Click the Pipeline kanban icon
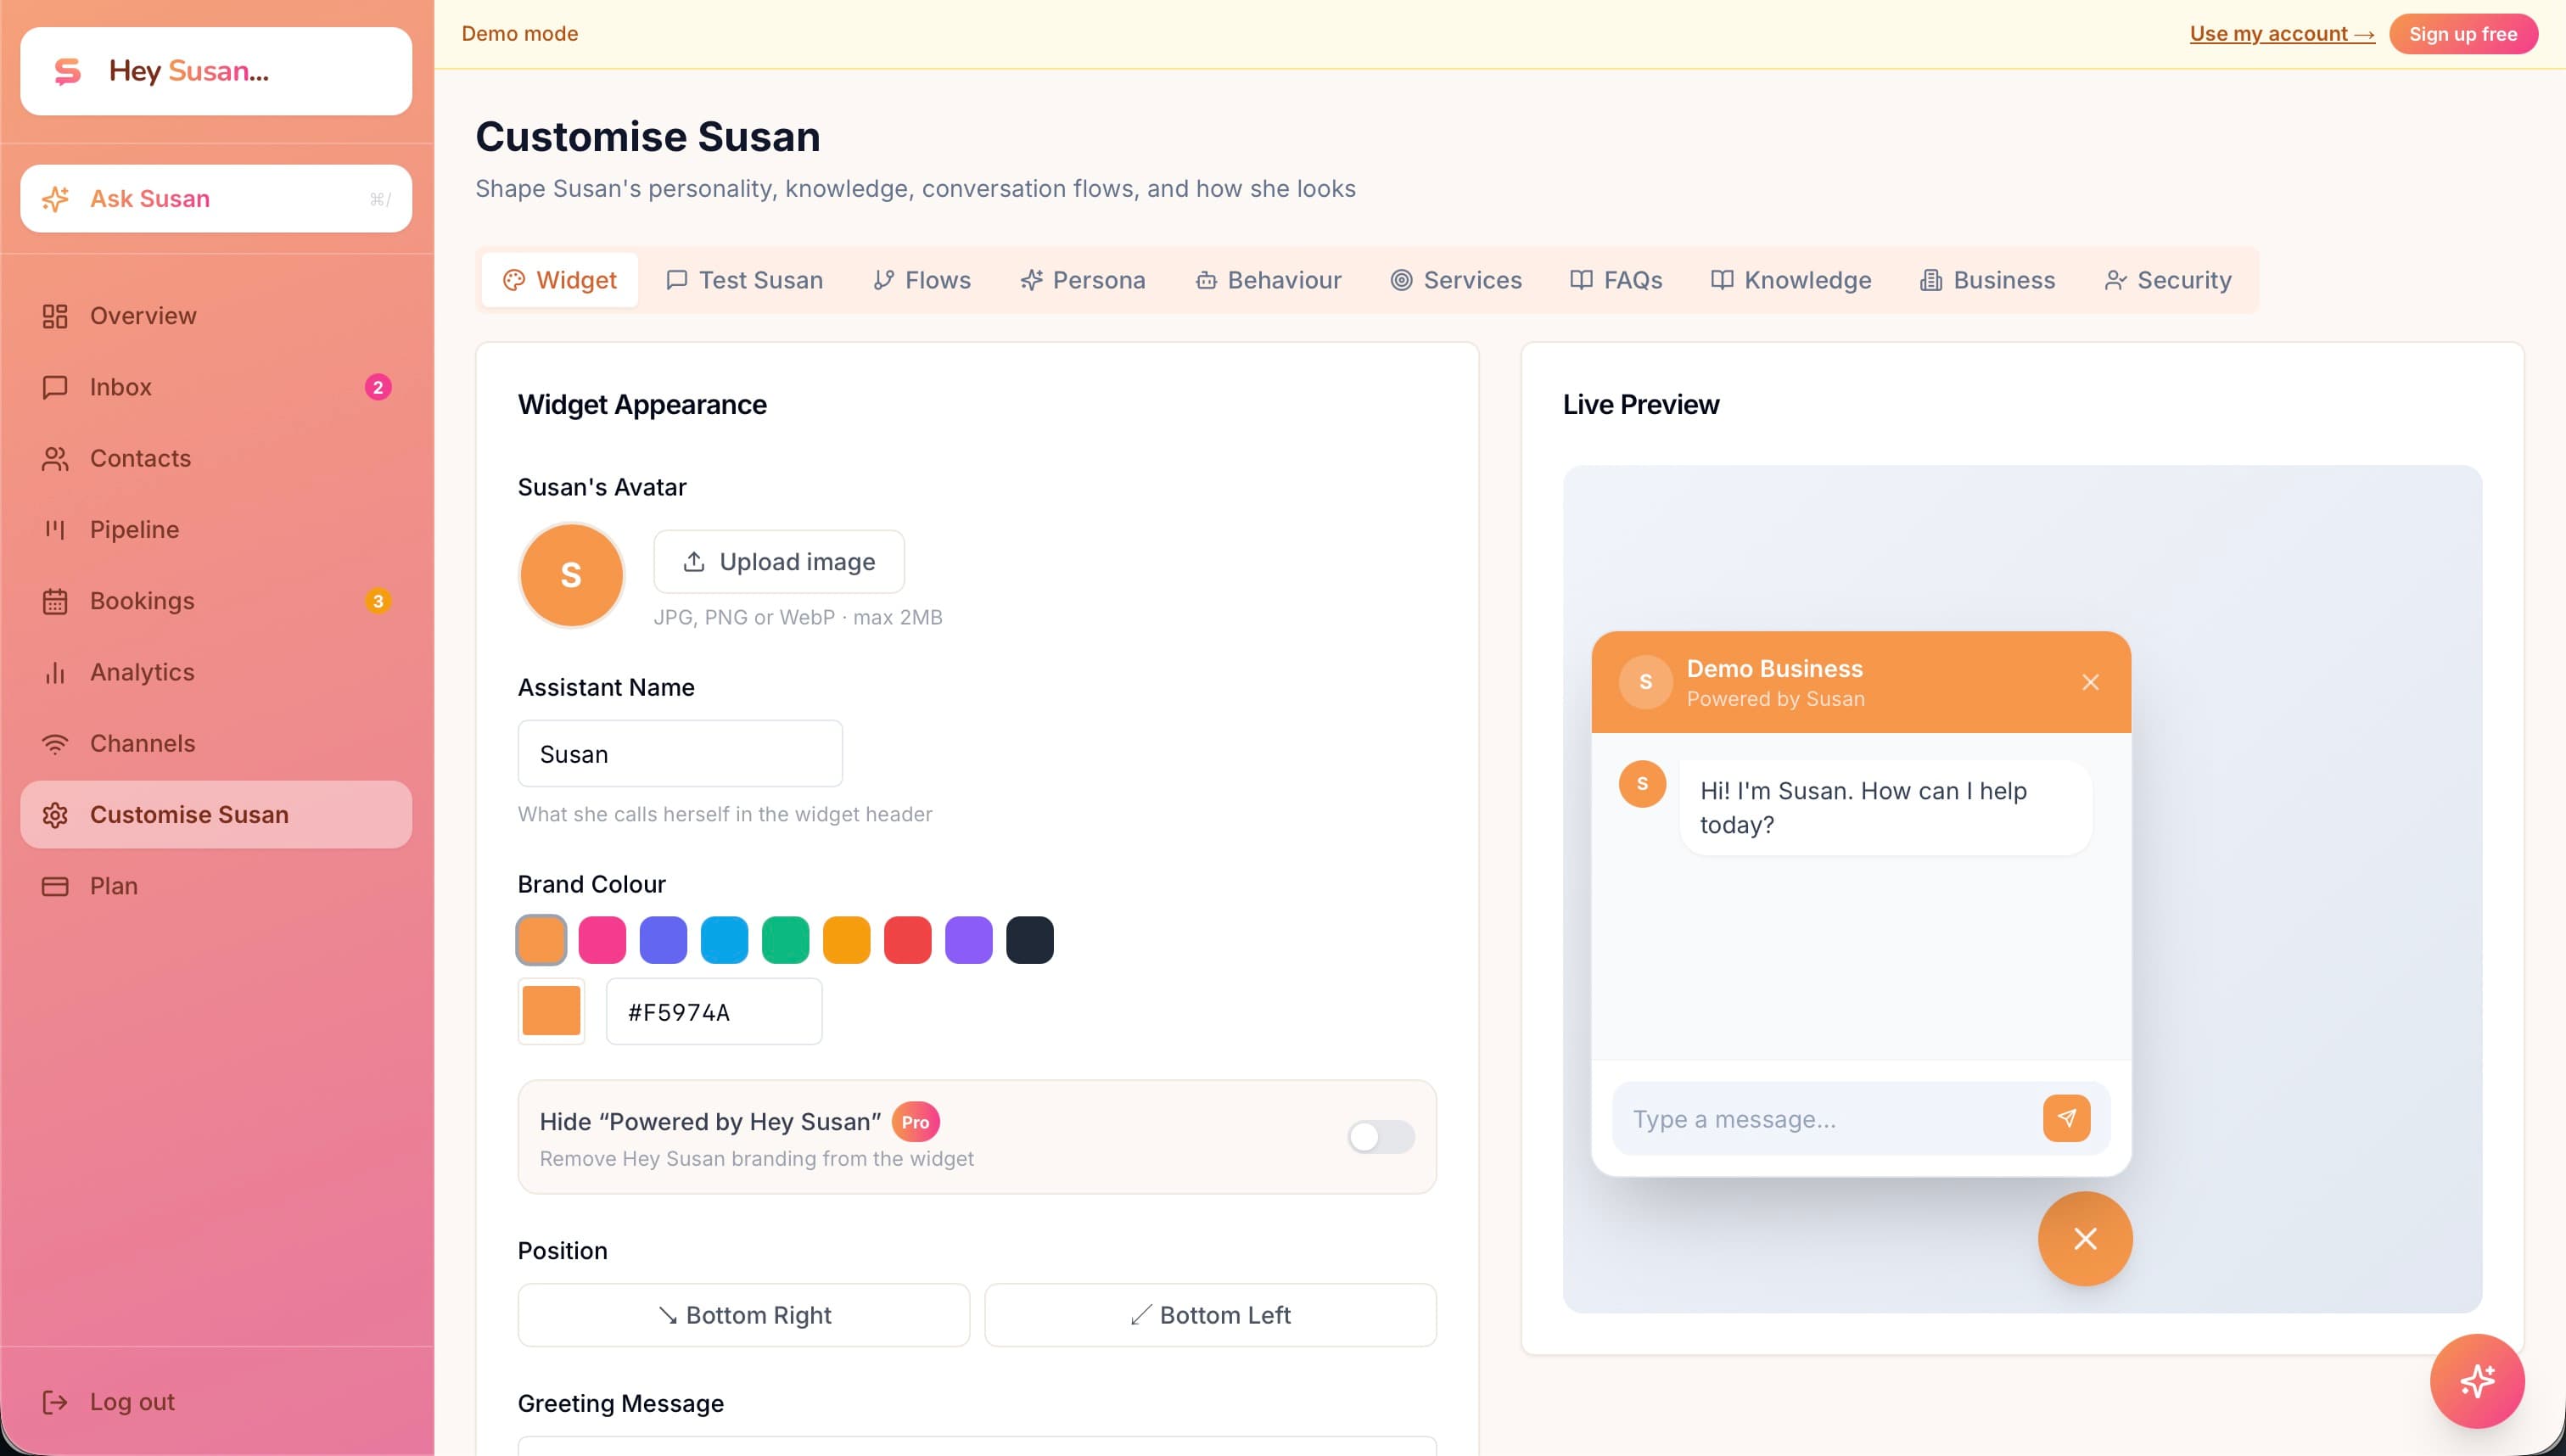The image size is (2566, 1456). 55,530
